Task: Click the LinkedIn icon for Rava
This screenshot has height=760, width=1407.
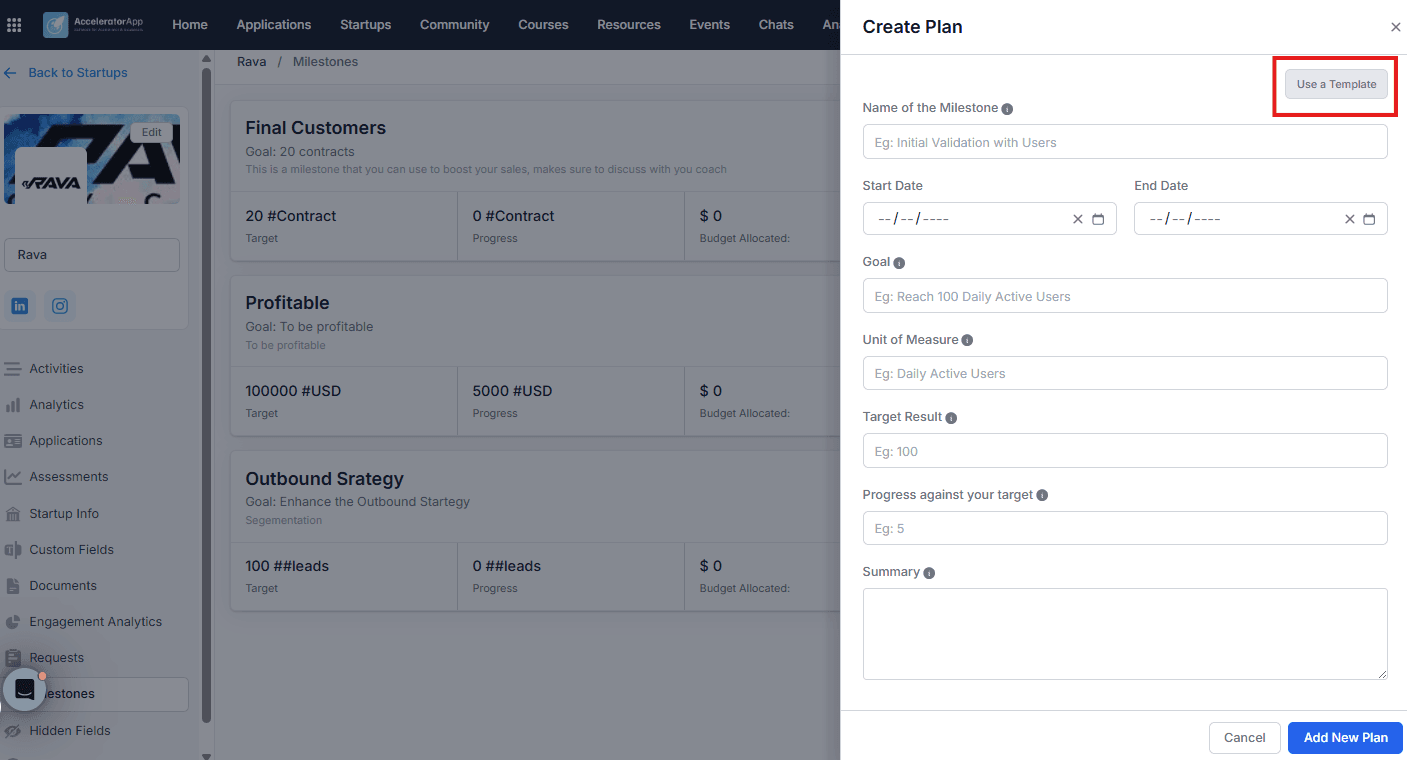Action: coord(19,307)
